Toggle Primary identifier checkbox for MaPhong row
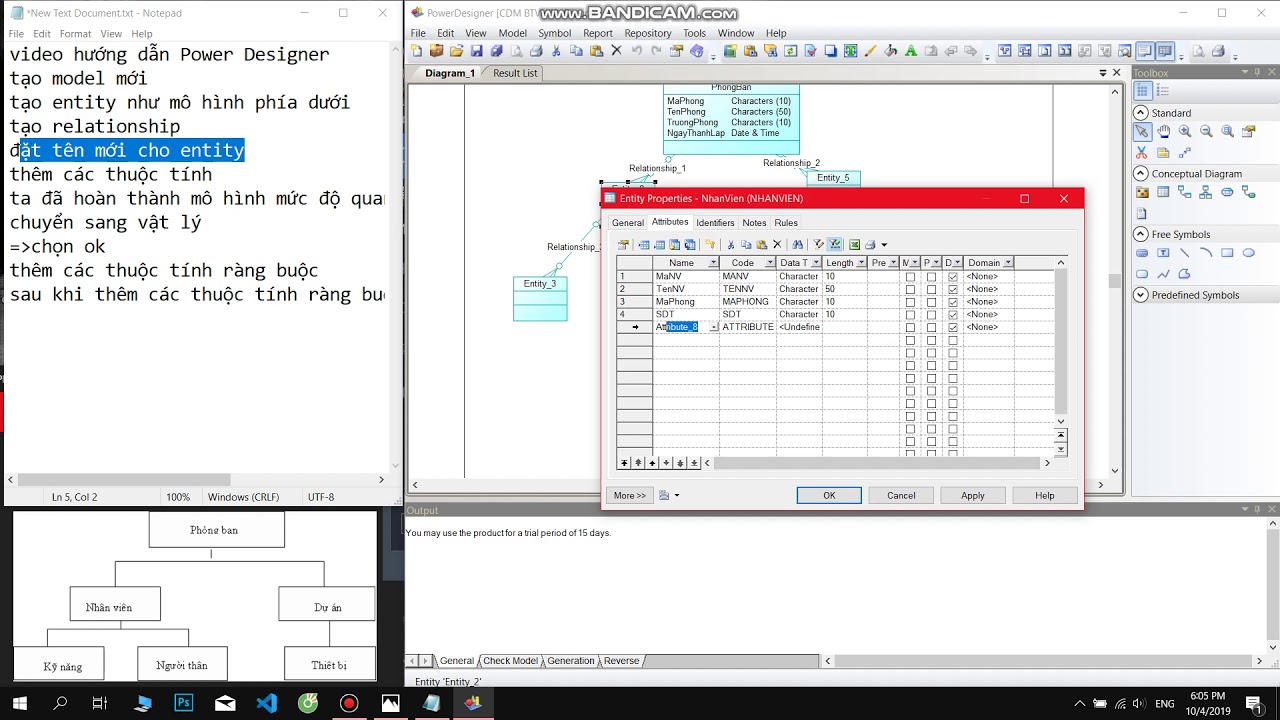Viewport: 1280px width, 720px height. [931, 302]
